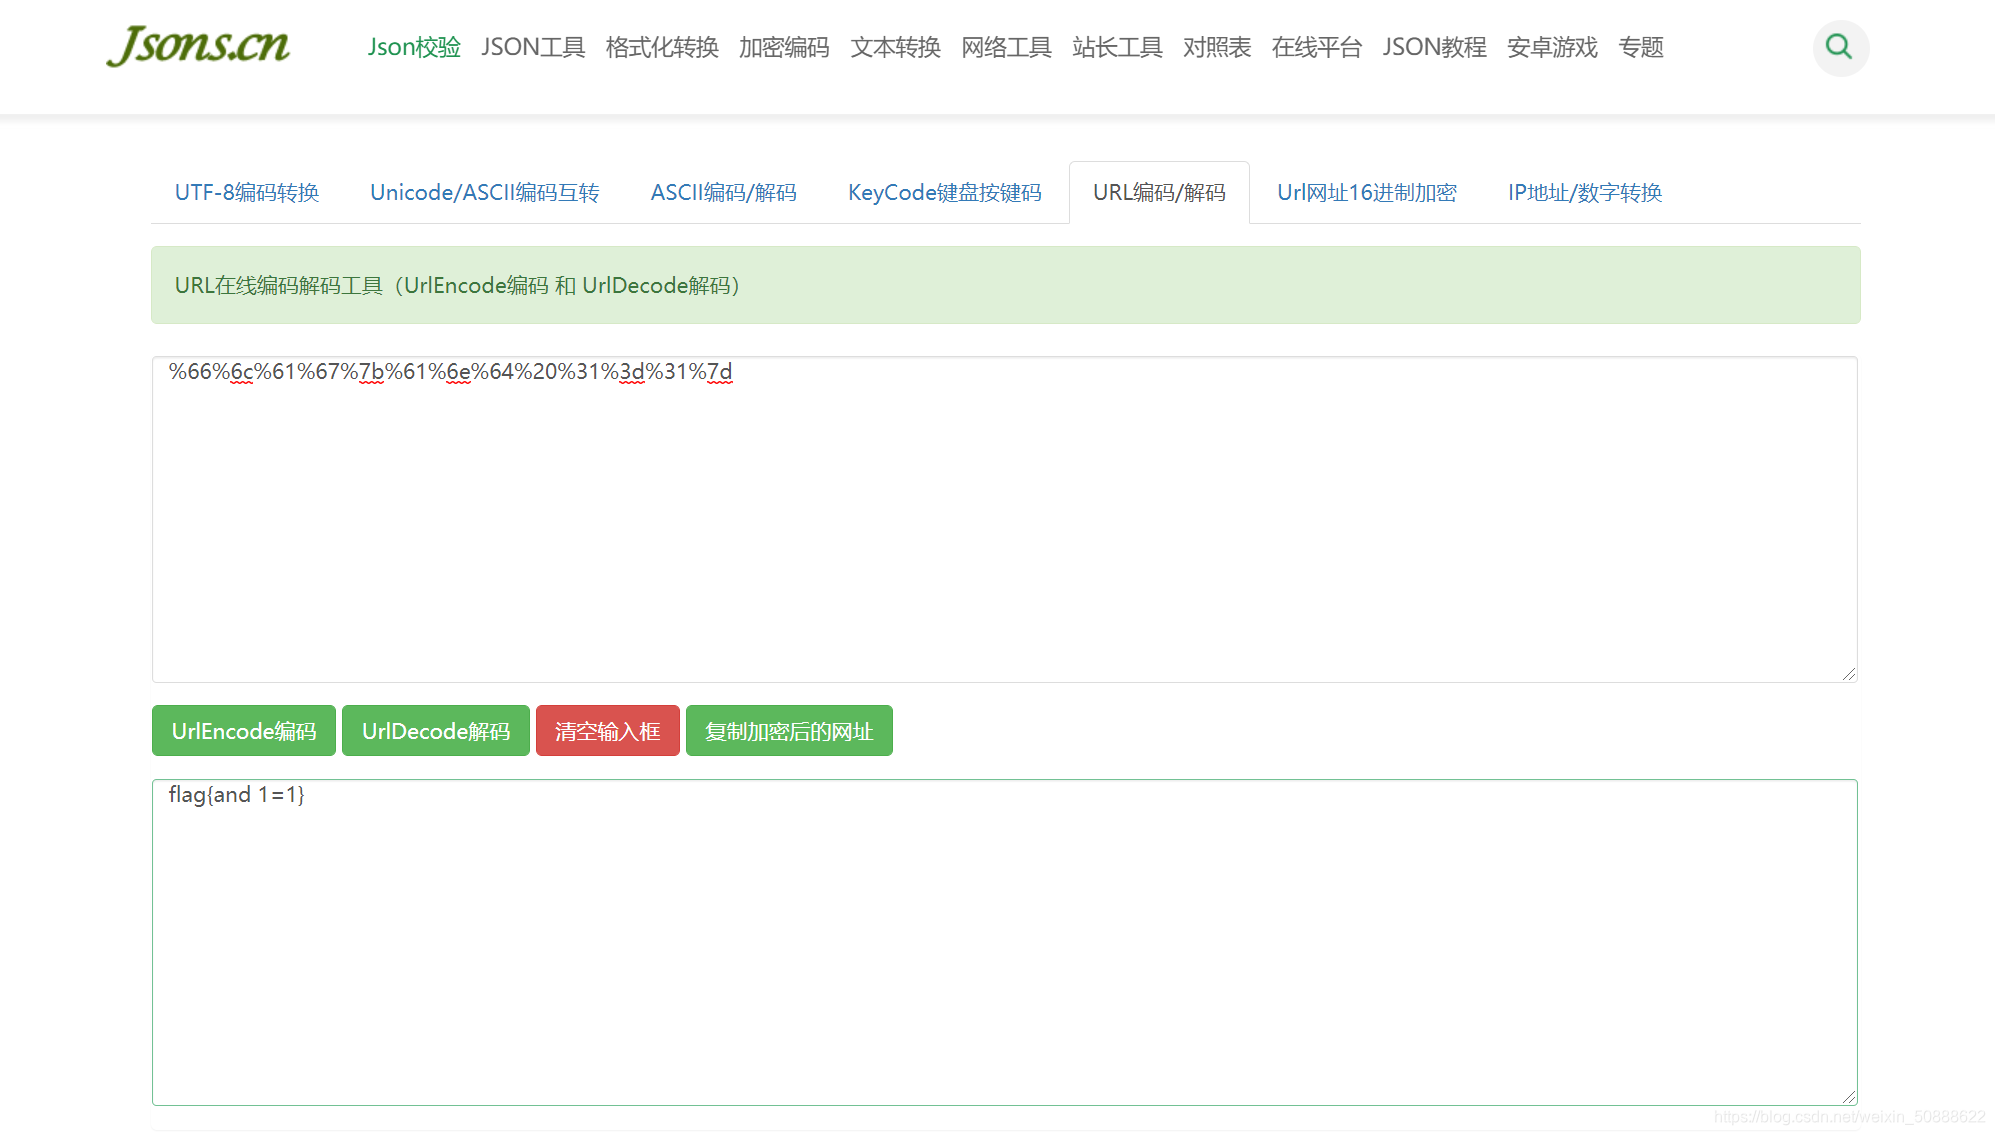Open the Url网址16进制加密 tab
The width and height of the screenshot is (1995, 1135).
coord(1366,192)
